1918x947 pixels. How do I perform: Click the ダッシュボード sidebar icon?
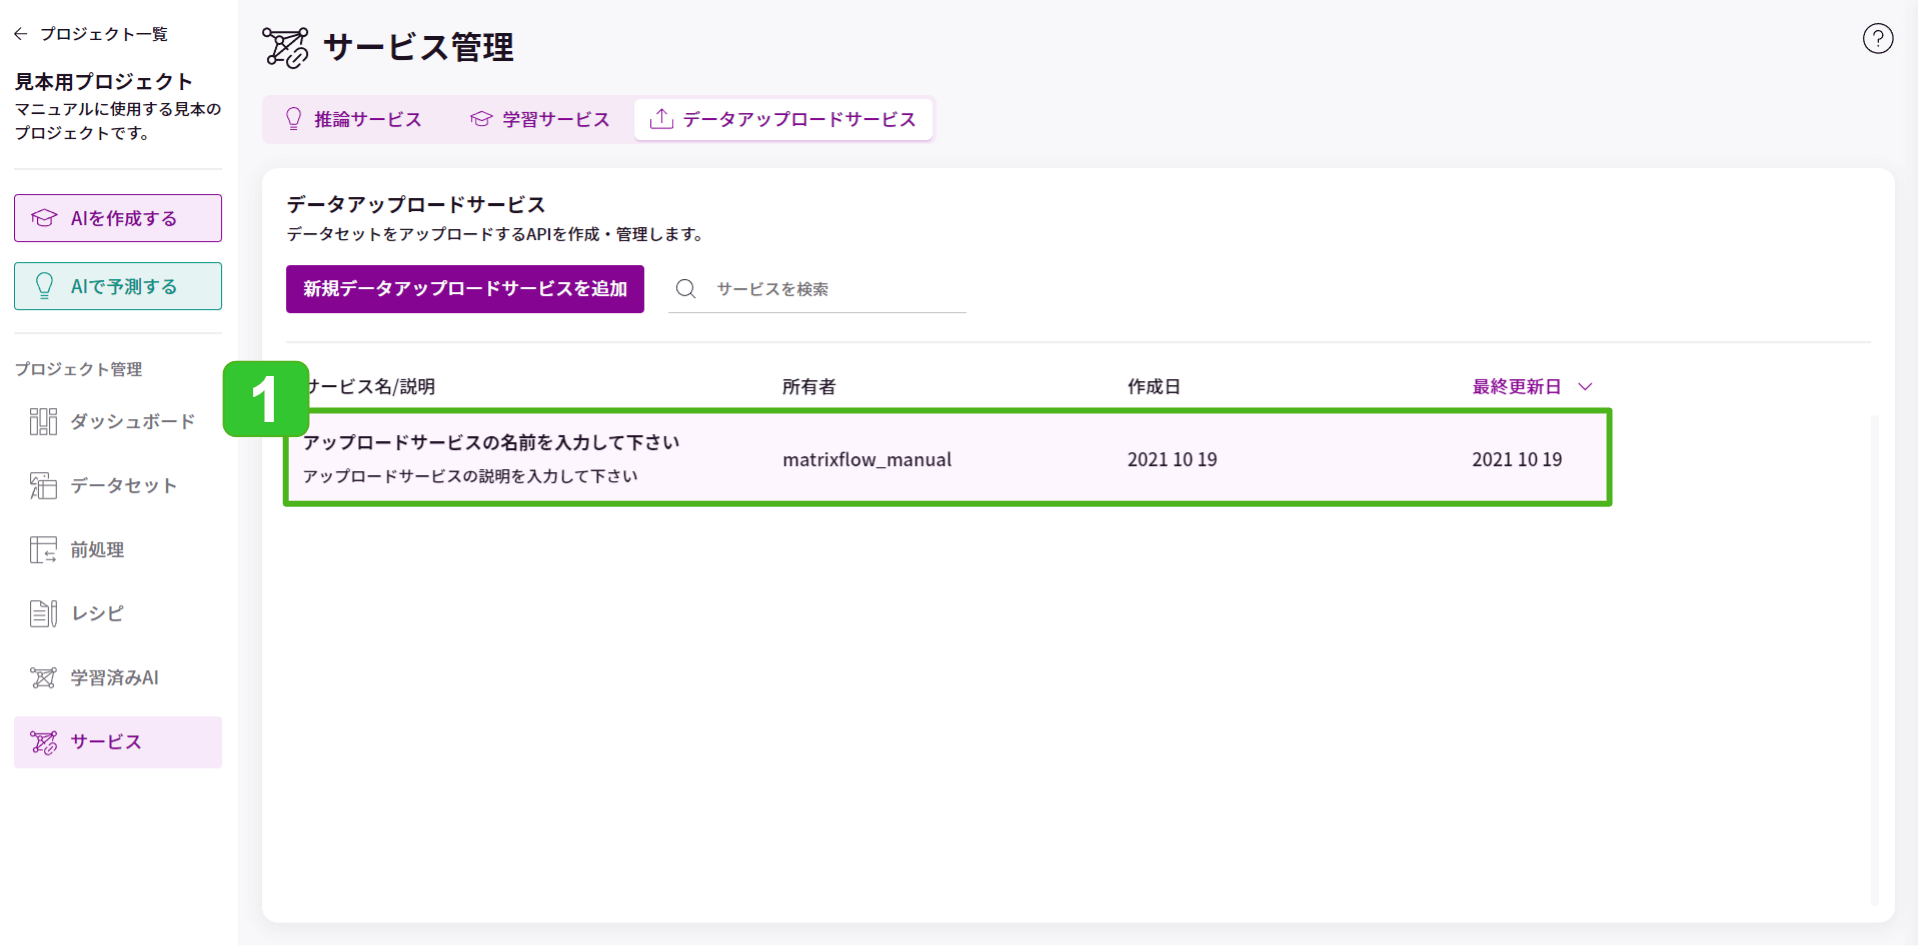43,422
